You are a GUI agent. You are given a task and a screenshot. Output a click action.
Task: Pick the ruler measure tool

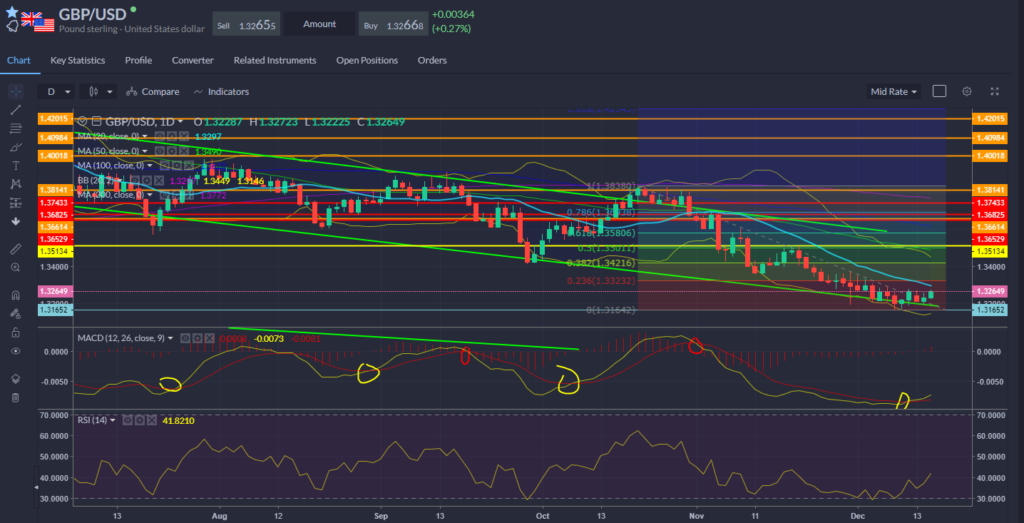point(15,247)
